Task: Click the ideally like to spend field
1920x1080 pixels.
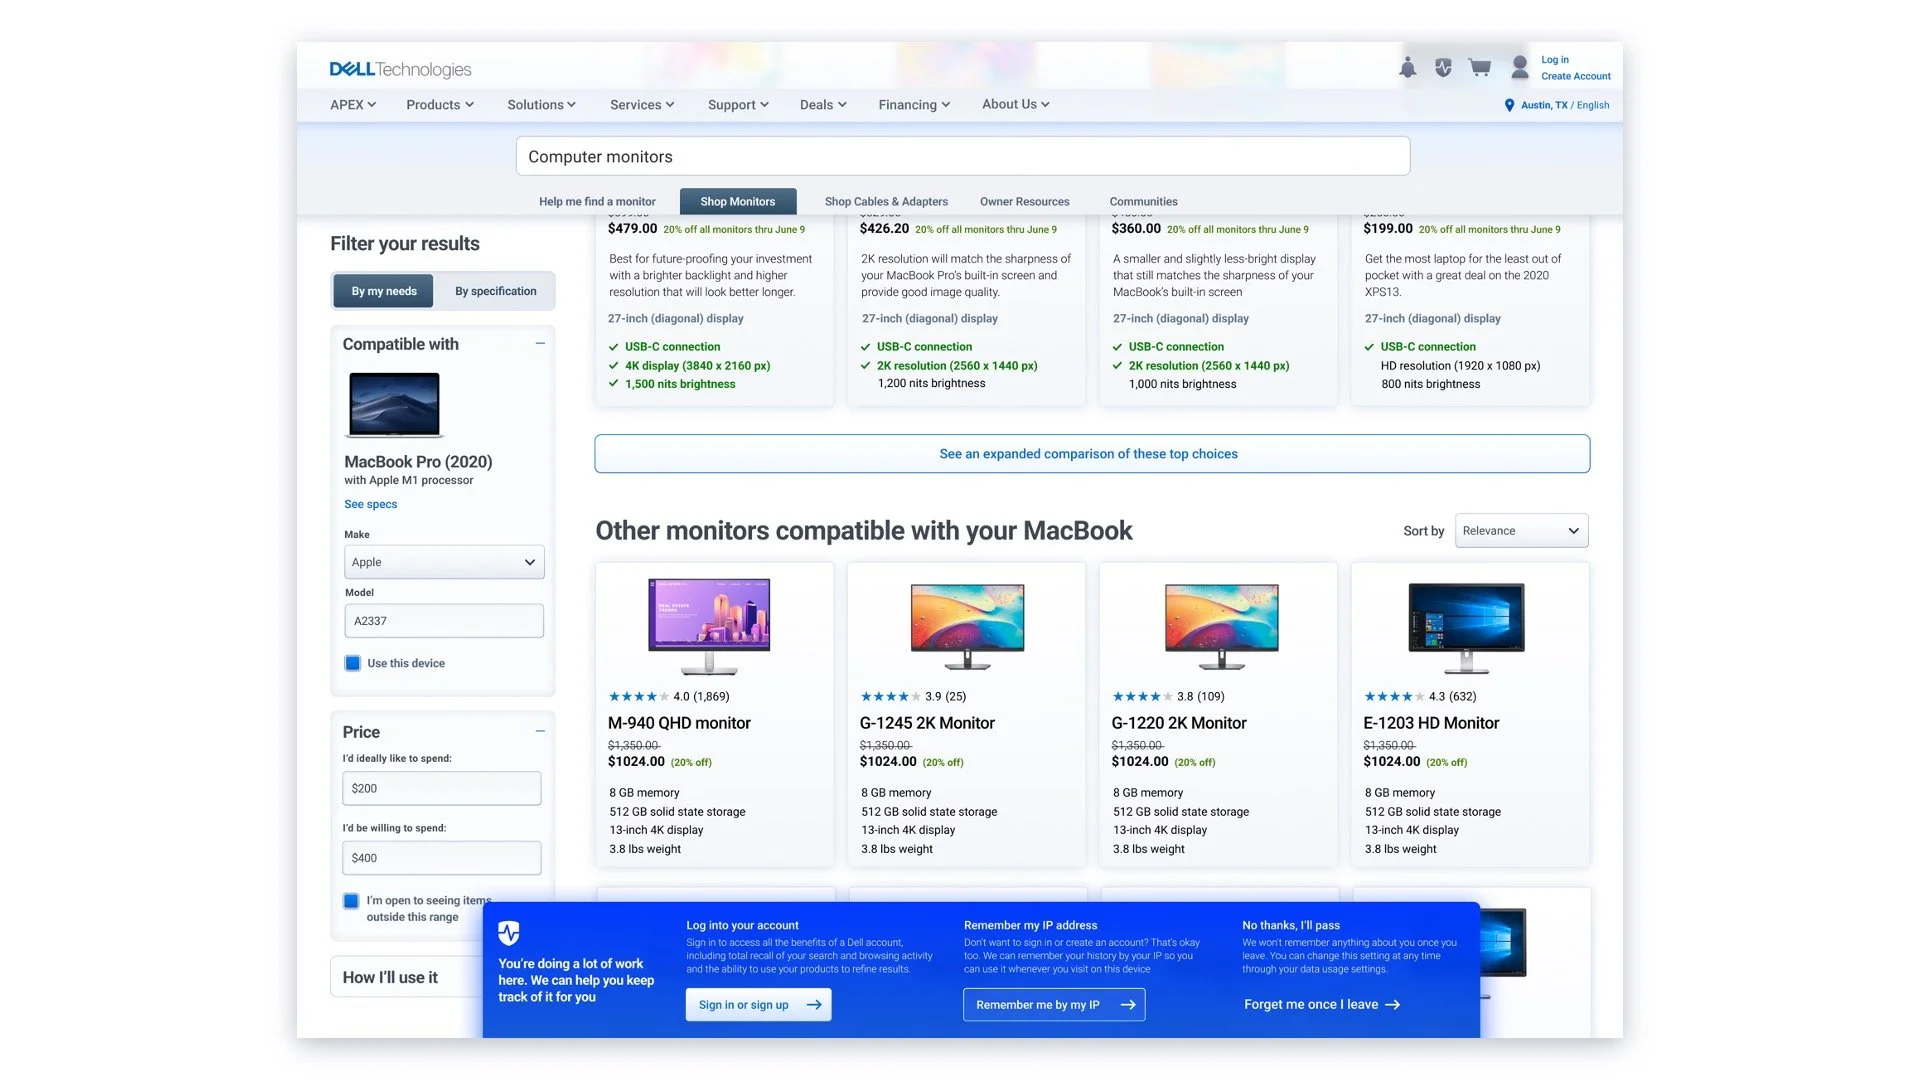Action: click(441, 788)
